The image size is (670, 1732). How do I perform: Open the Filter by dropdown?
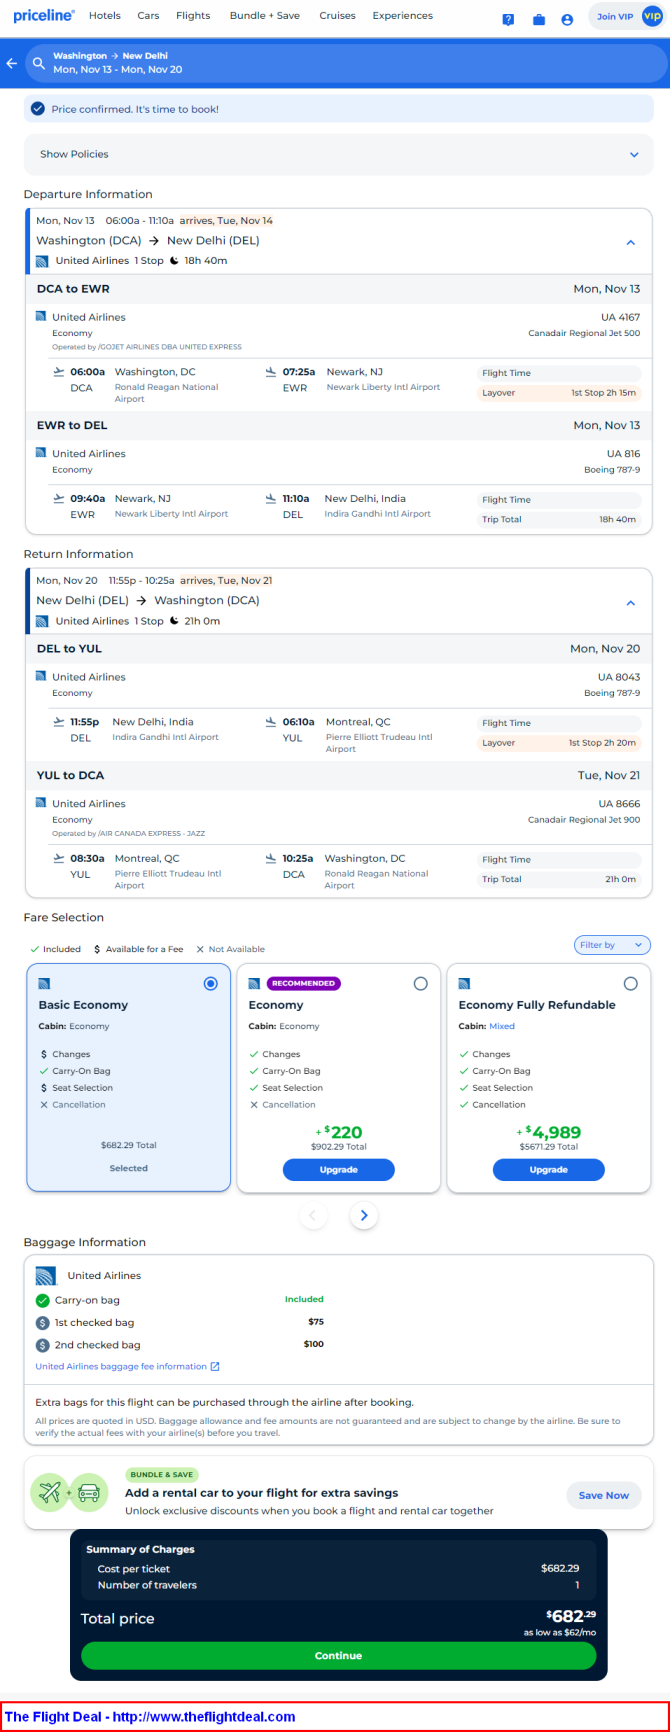[612, 945]
